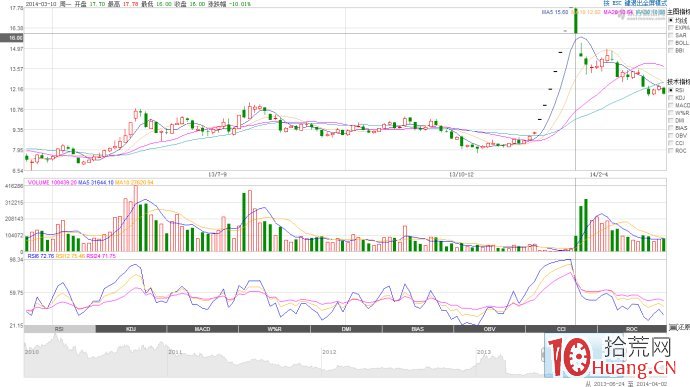Click the VOLUME legend text in volume panel
This screenshot has width=690, height=387.
pyautogui.click(x=52, y=182)
